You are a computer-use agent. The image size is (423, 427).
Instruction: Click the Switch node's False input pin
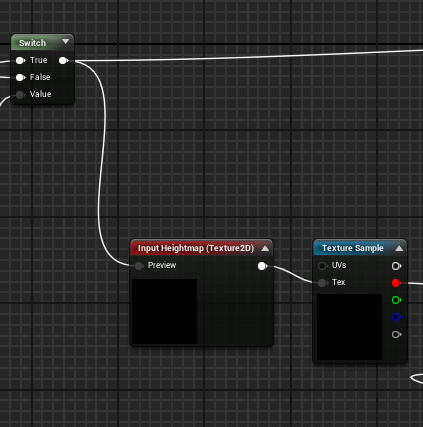(20, 77)
